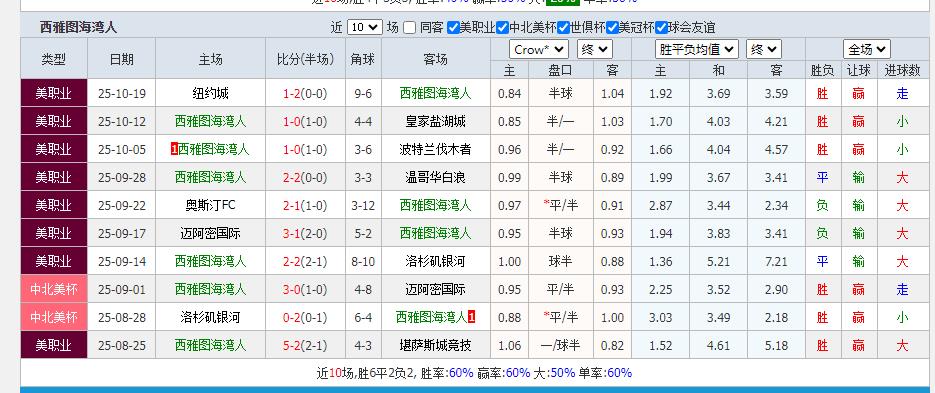This screenshot has height=393, width=935.
Task: Click the handicap 球半 on 25-09-14 row
Action: tap(561, 261)
